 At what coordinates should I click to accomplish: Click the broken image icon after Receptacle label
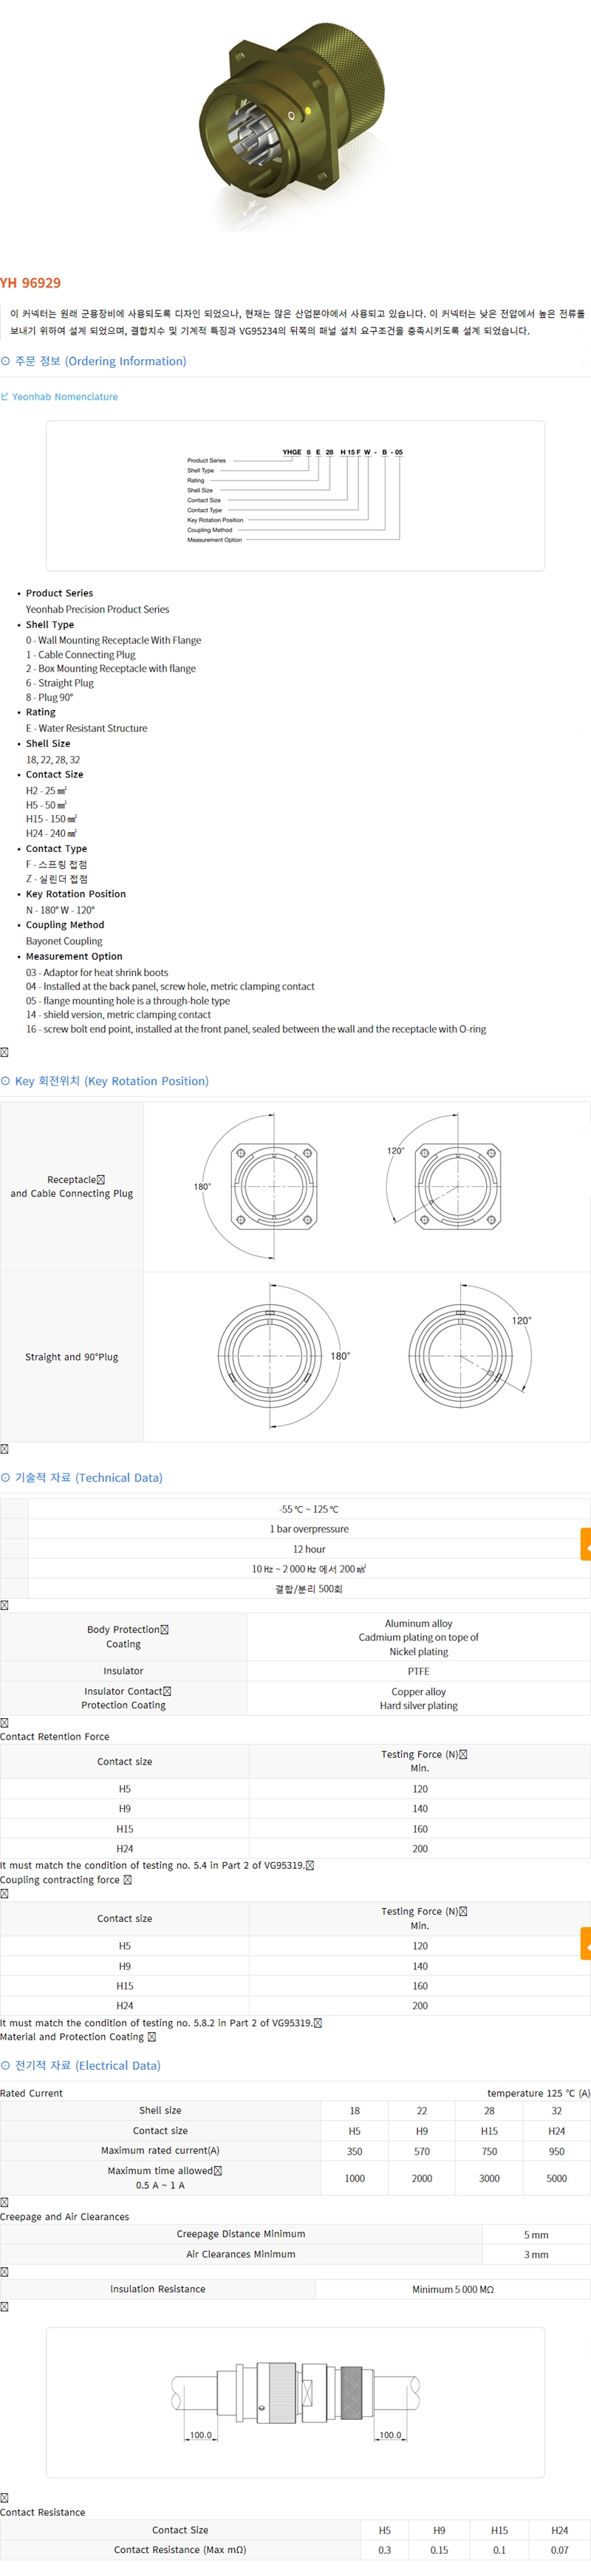[x=101, y=1180]
